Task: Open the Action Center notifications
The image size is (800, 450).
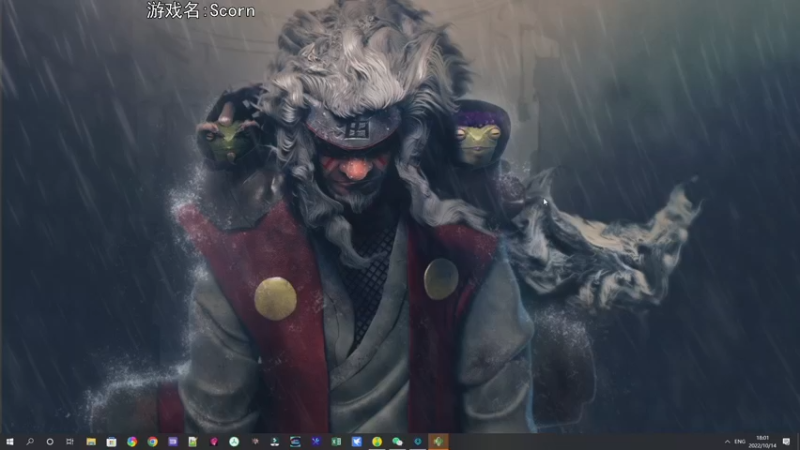Action: 786,442
